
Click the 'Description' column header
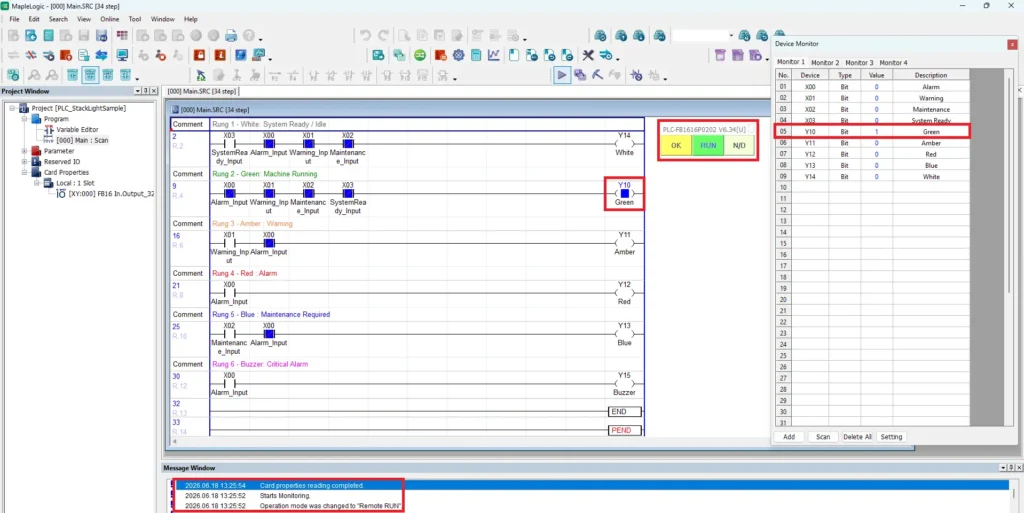click(x=931, y=75)
